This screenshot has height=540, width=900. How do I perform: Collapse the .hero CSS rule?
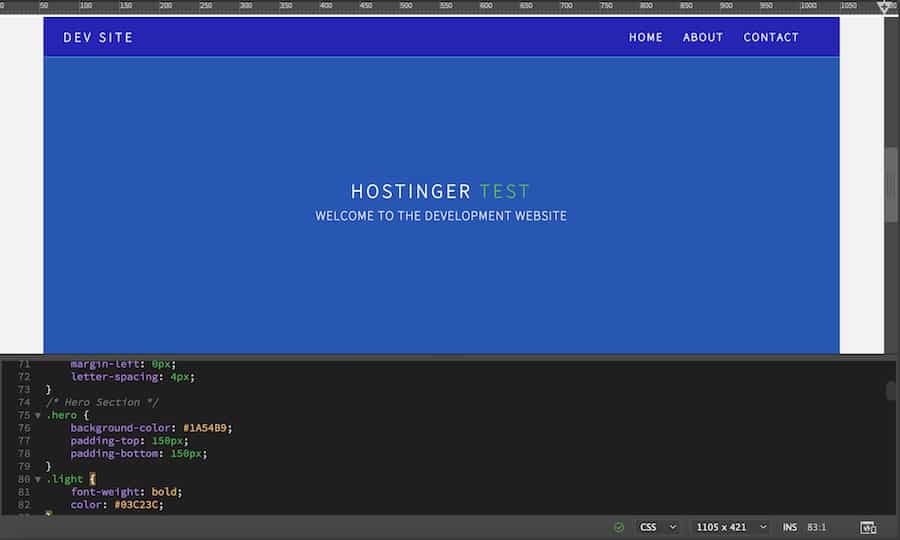38,415
